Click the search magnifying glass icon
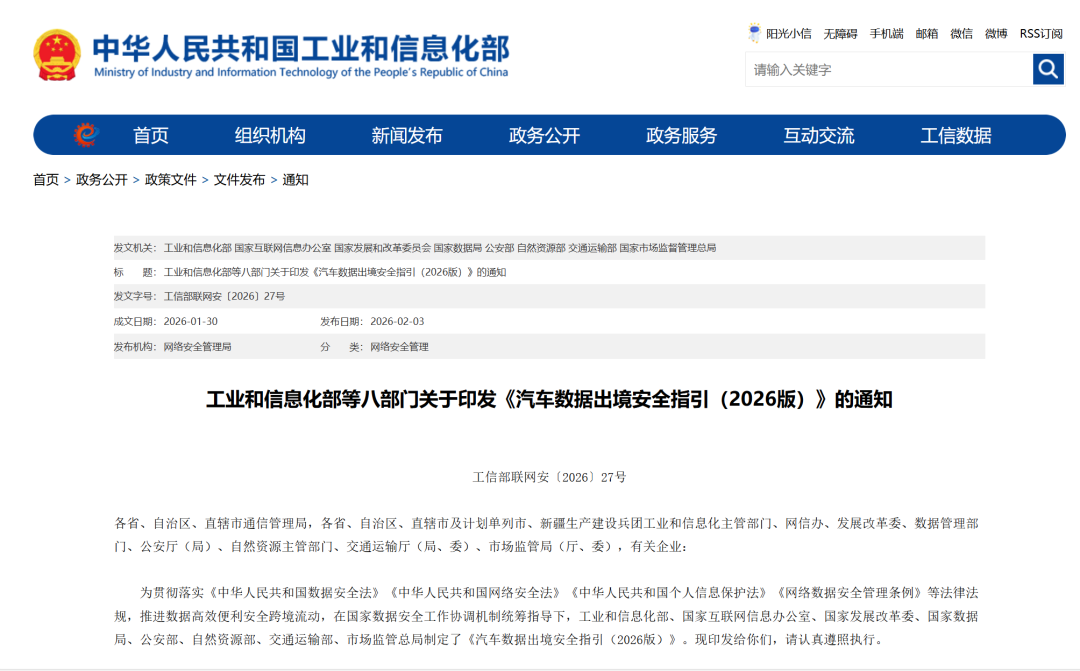The image size is (1080, 671). click(1047, 70)
